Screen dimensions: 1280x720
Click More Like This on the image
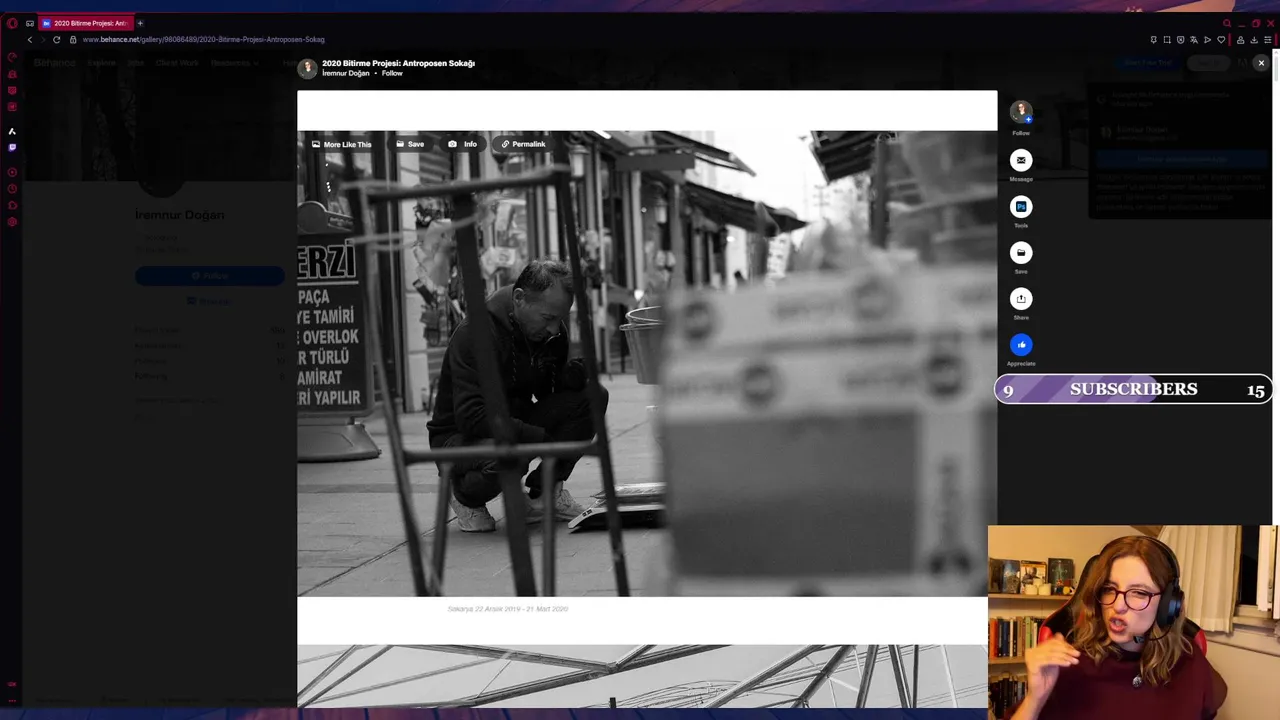tap(341, 144)
